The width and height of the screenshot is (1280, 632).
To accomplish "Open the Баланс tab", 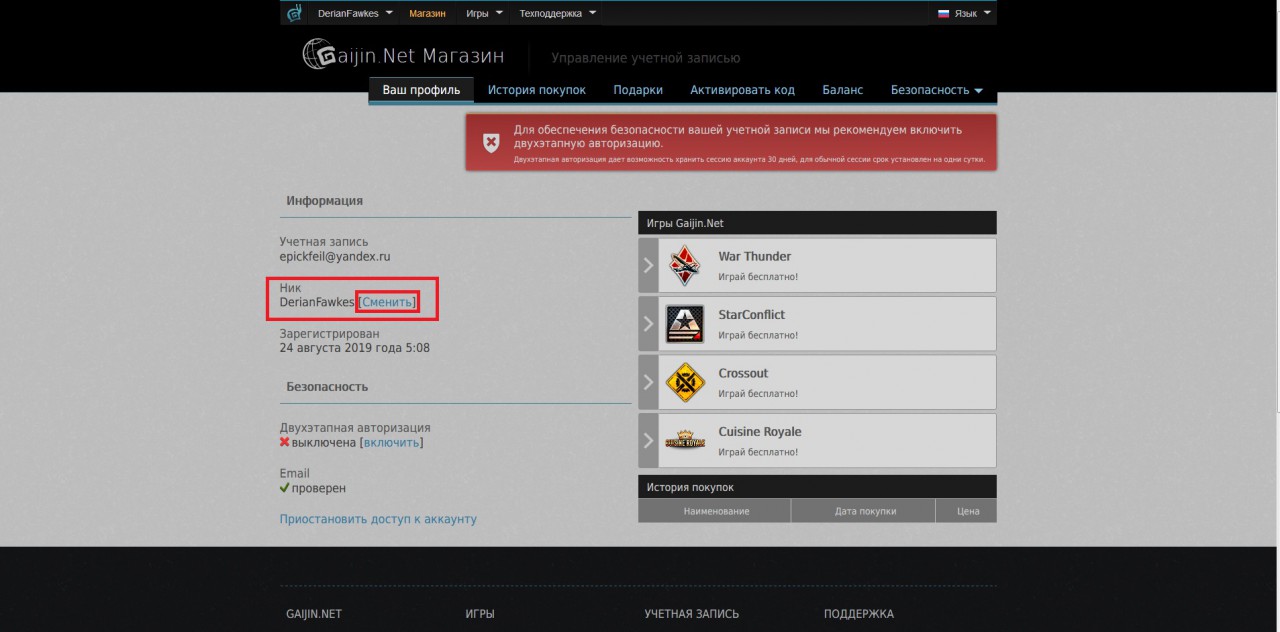I will [x=843, y=90].
